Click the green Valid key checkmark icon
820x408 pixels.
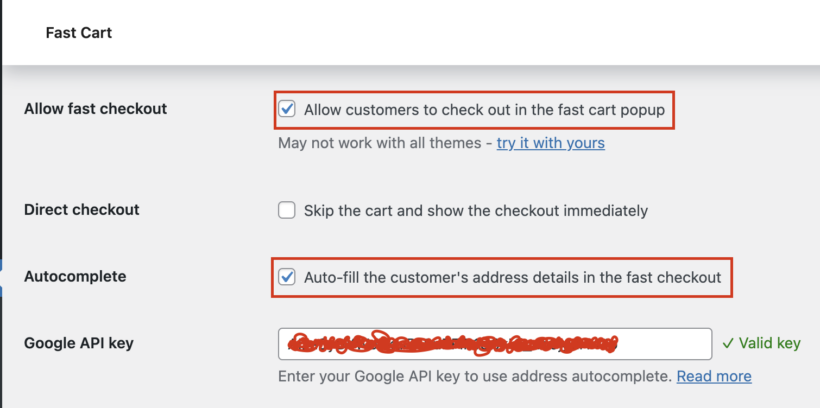[727, 343]
